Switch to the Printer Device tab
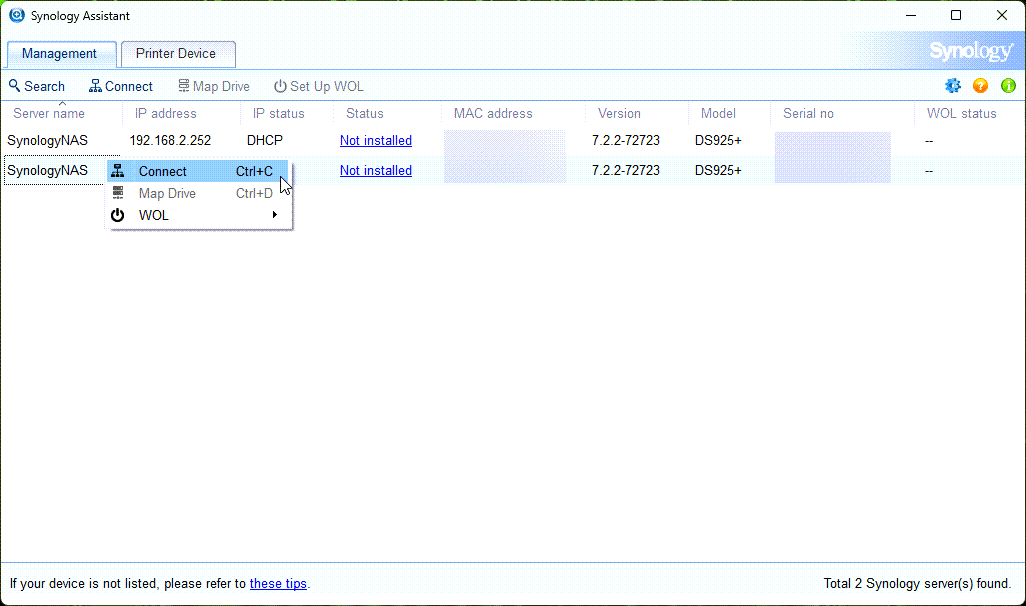This screenshot has height=606, width=1026. pyautogui.click(x=176, y=54)
